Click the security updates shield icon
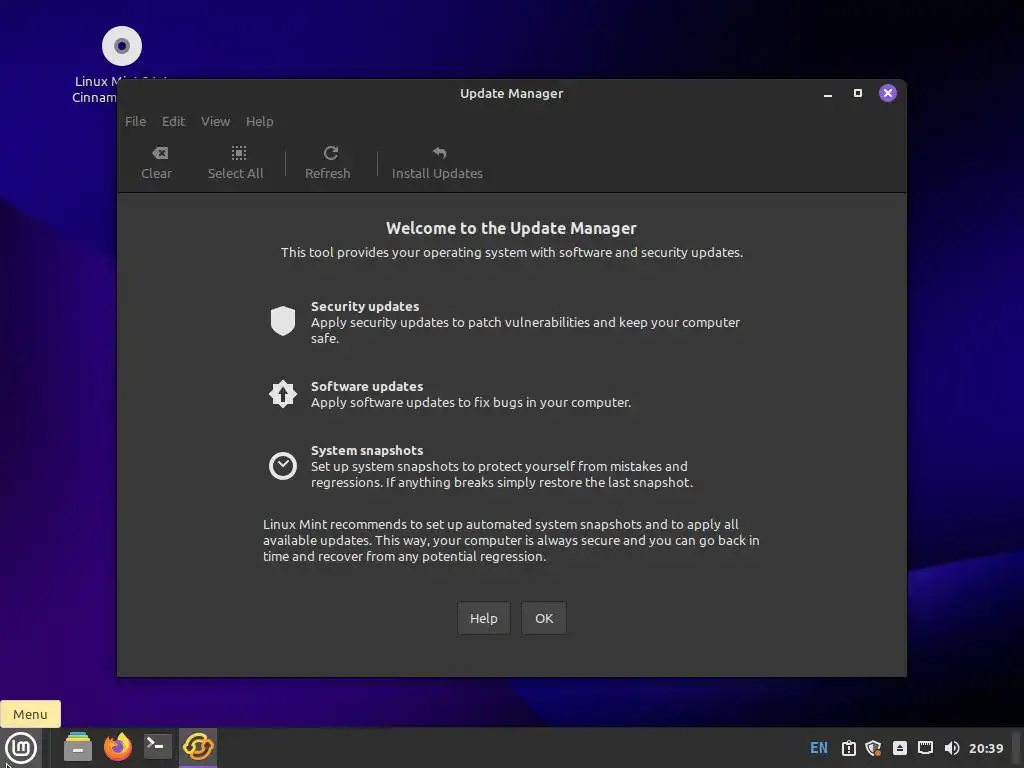This screenshot has width=1024, height=768. tap(283, 321)
